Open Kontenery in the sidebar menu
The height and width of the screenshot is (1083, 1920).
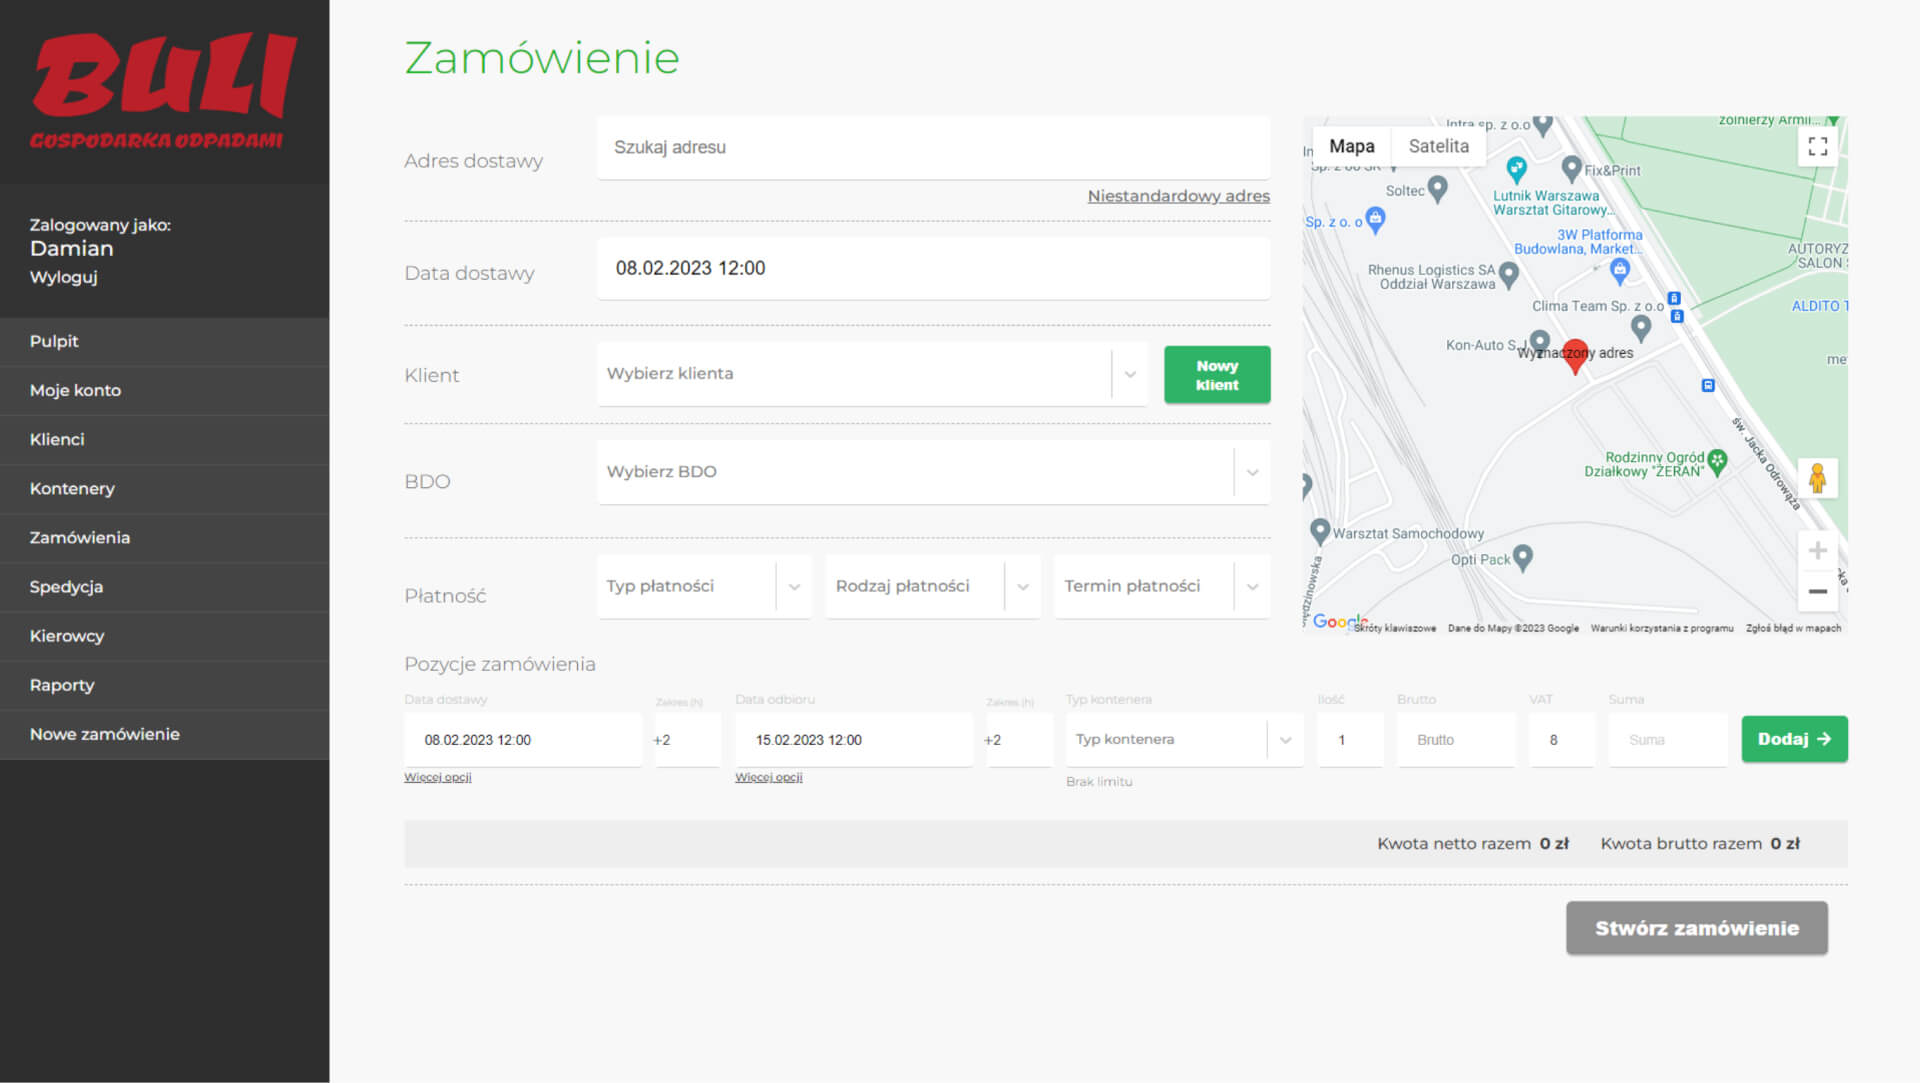(72, 489)
